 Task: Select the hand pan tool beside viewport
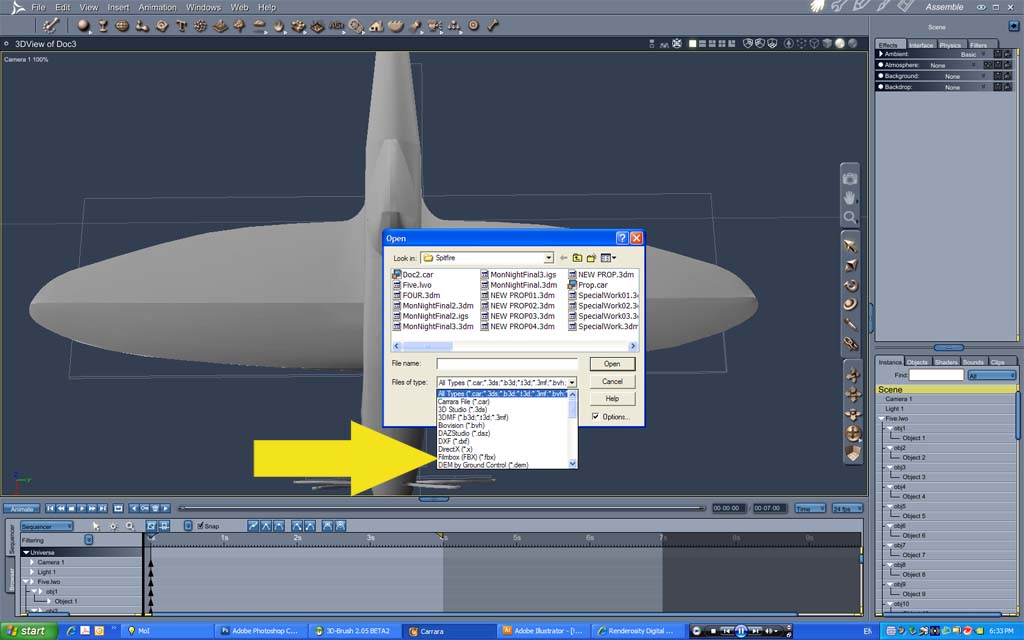(x=850, y=197)
